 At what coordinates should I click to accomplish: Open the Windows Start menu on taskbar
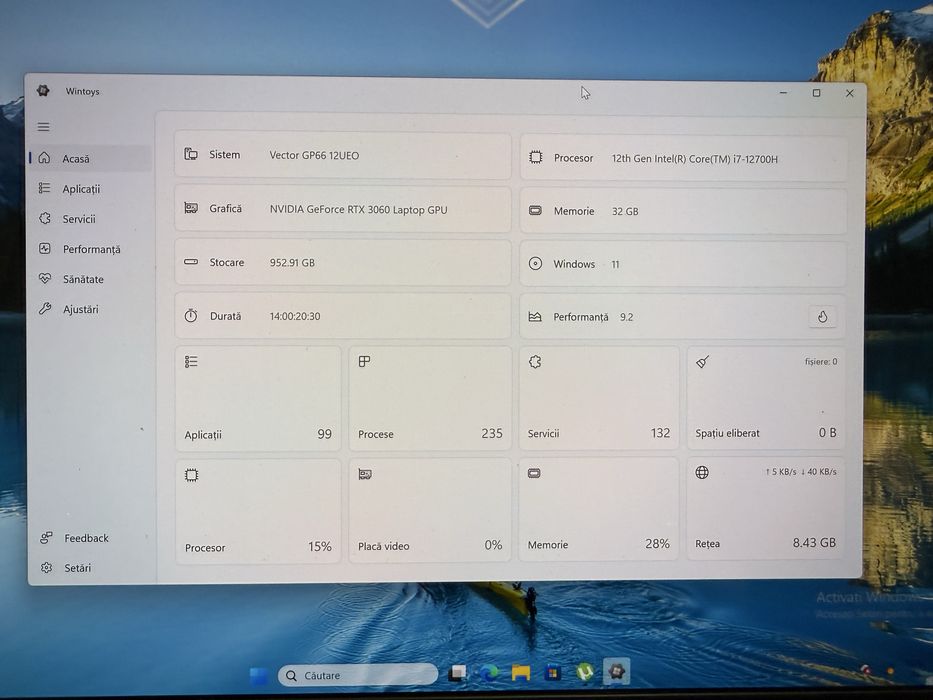click(x=259, y=676)
